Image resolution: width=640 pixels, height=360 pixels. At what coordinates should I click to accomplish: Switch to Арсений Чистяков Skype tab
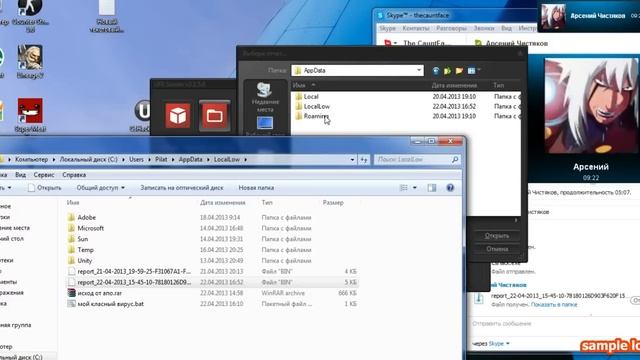click(x=512, y=43)
